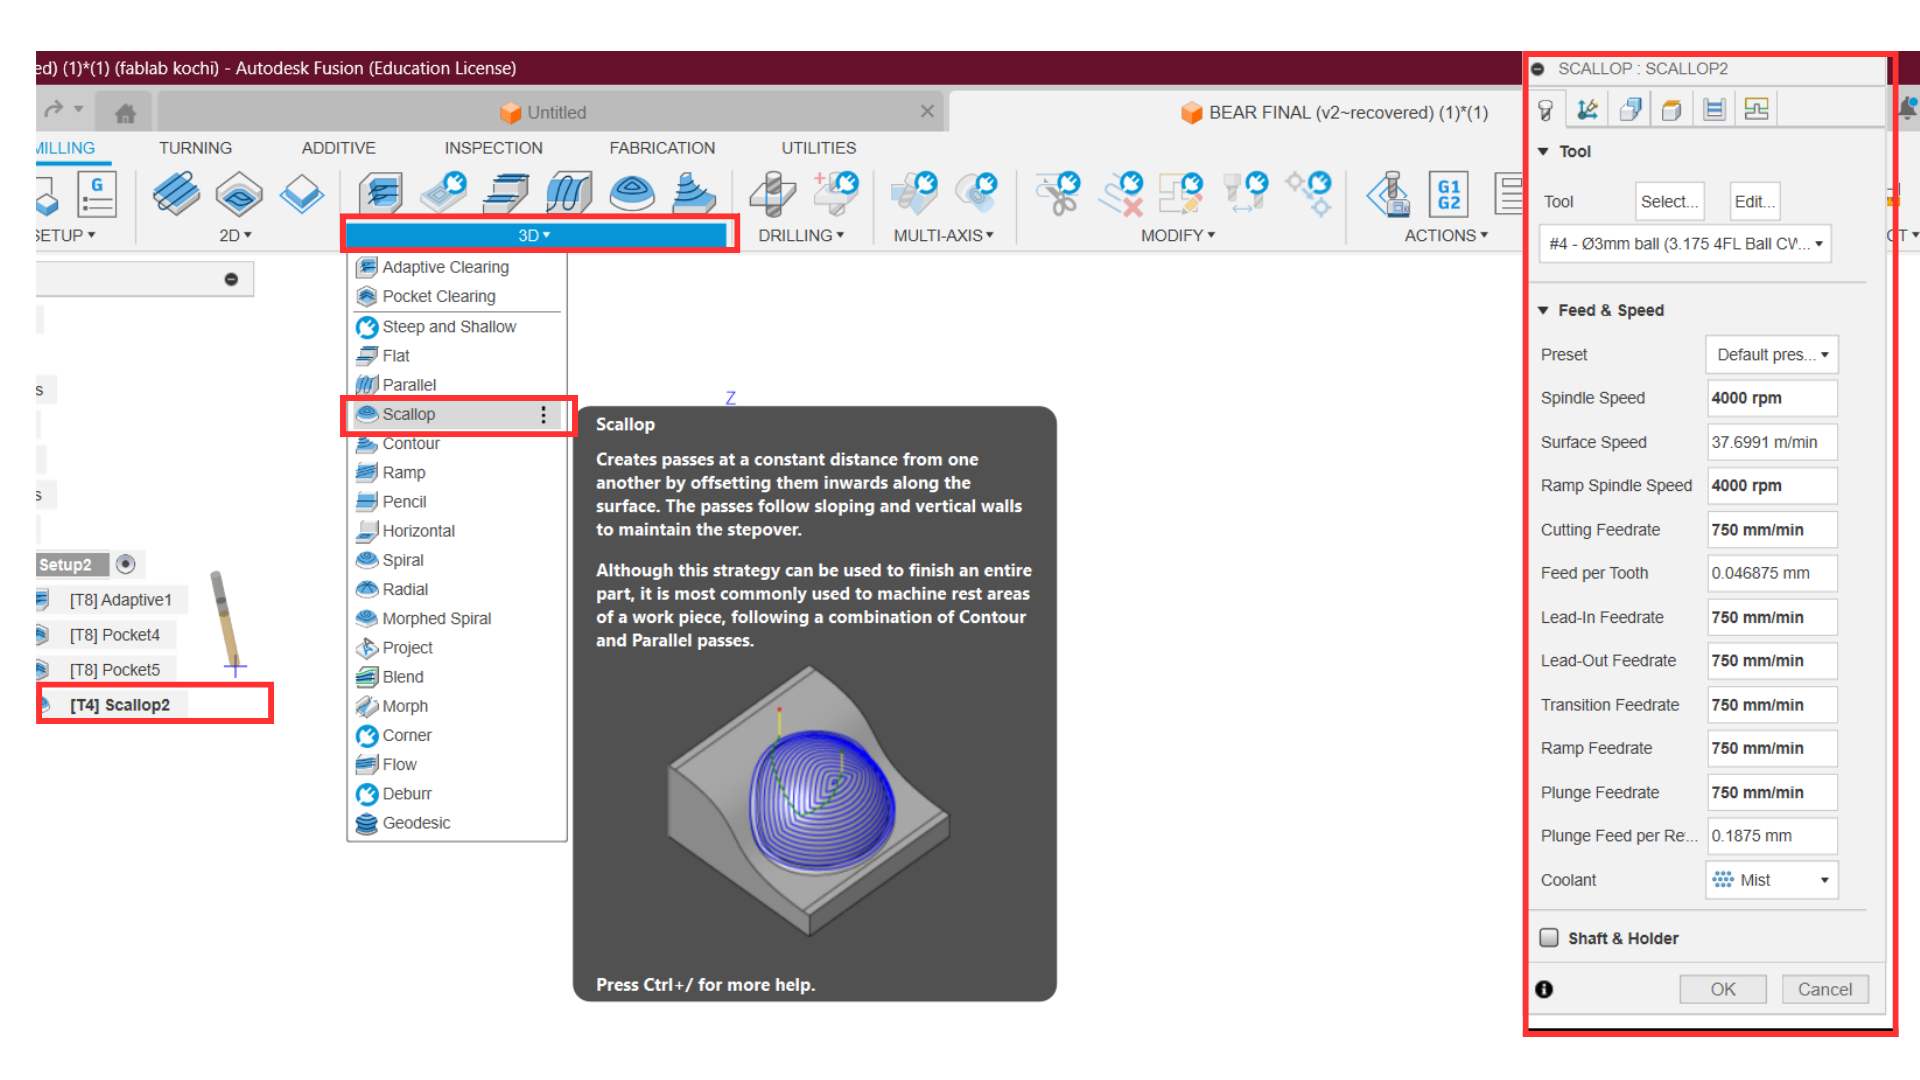Click the Scallop dome-shaped toolbar icon

pyautogui.click(x=631, y=193)
